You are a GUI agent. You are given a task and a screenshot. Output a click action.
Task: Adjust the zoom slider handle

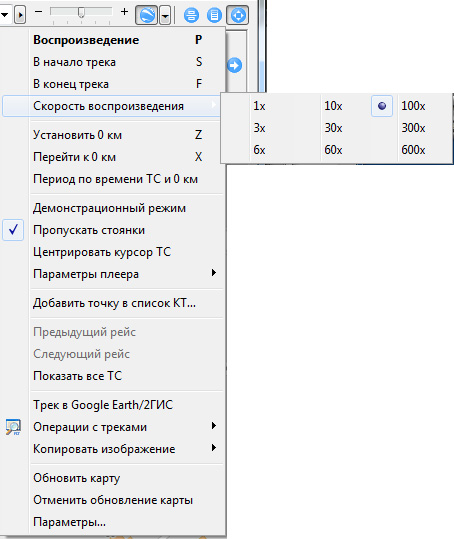click(x=81, y=12)
